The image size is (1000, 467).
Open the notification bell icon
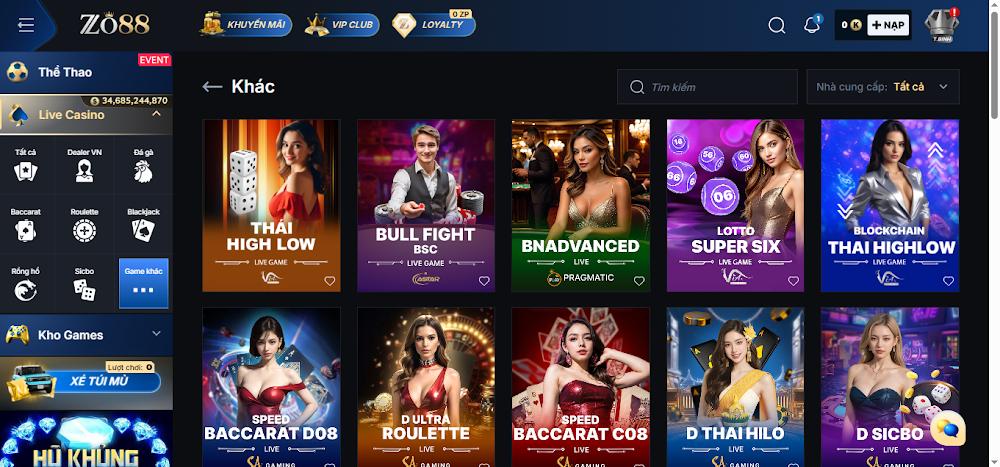tap(812, 25)
